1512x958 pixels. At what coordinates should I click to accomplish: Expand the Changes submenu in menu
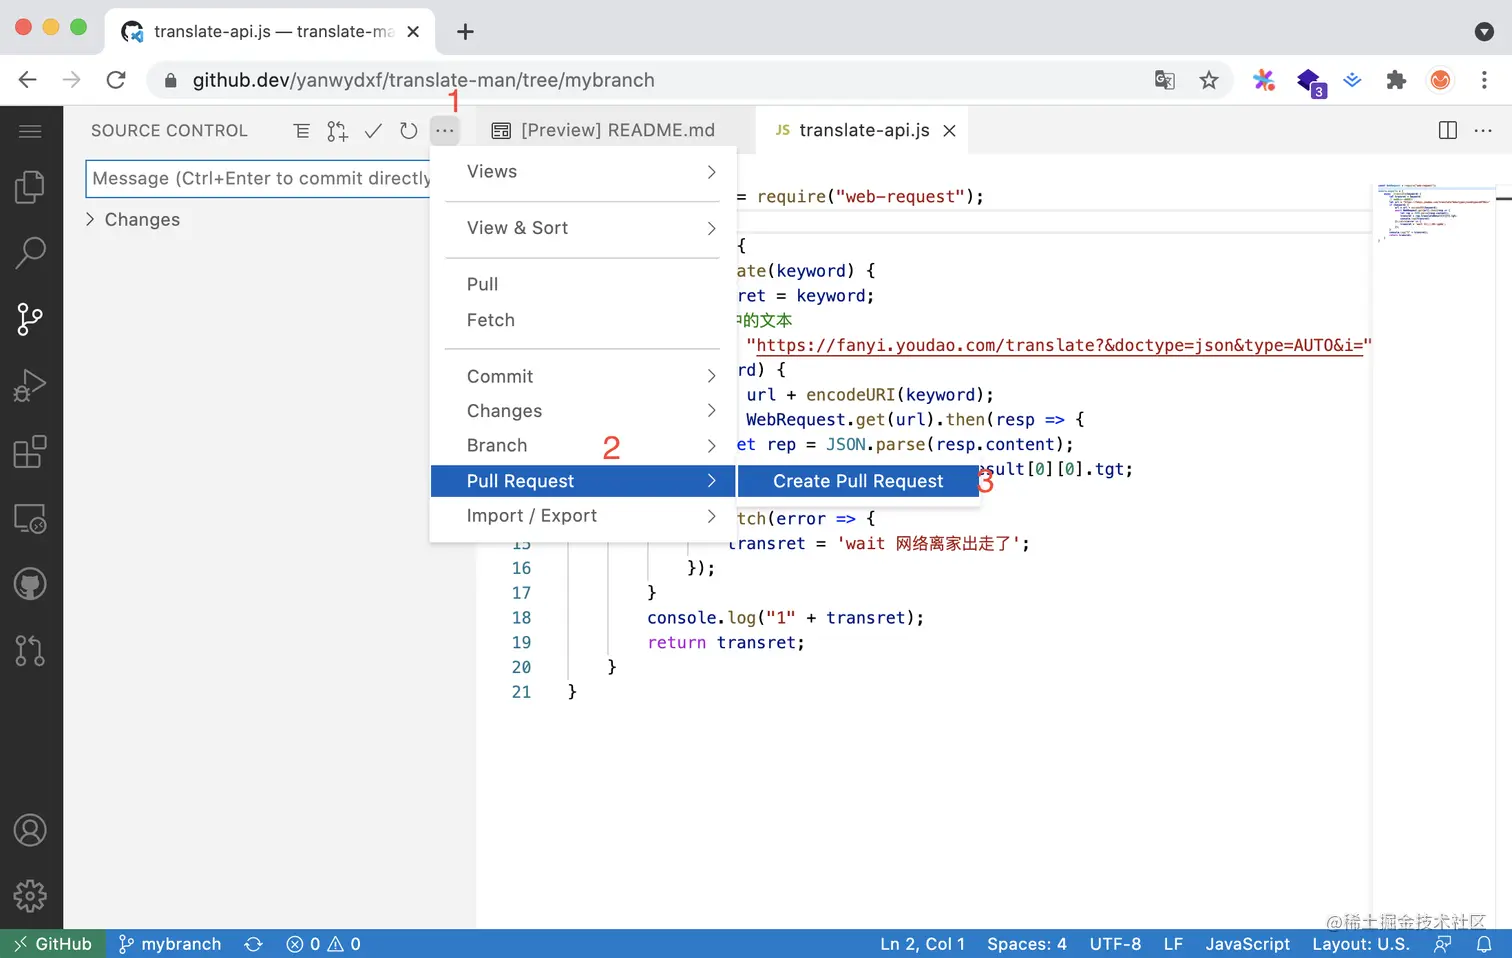pyautogui.click(x=583, y=411)
